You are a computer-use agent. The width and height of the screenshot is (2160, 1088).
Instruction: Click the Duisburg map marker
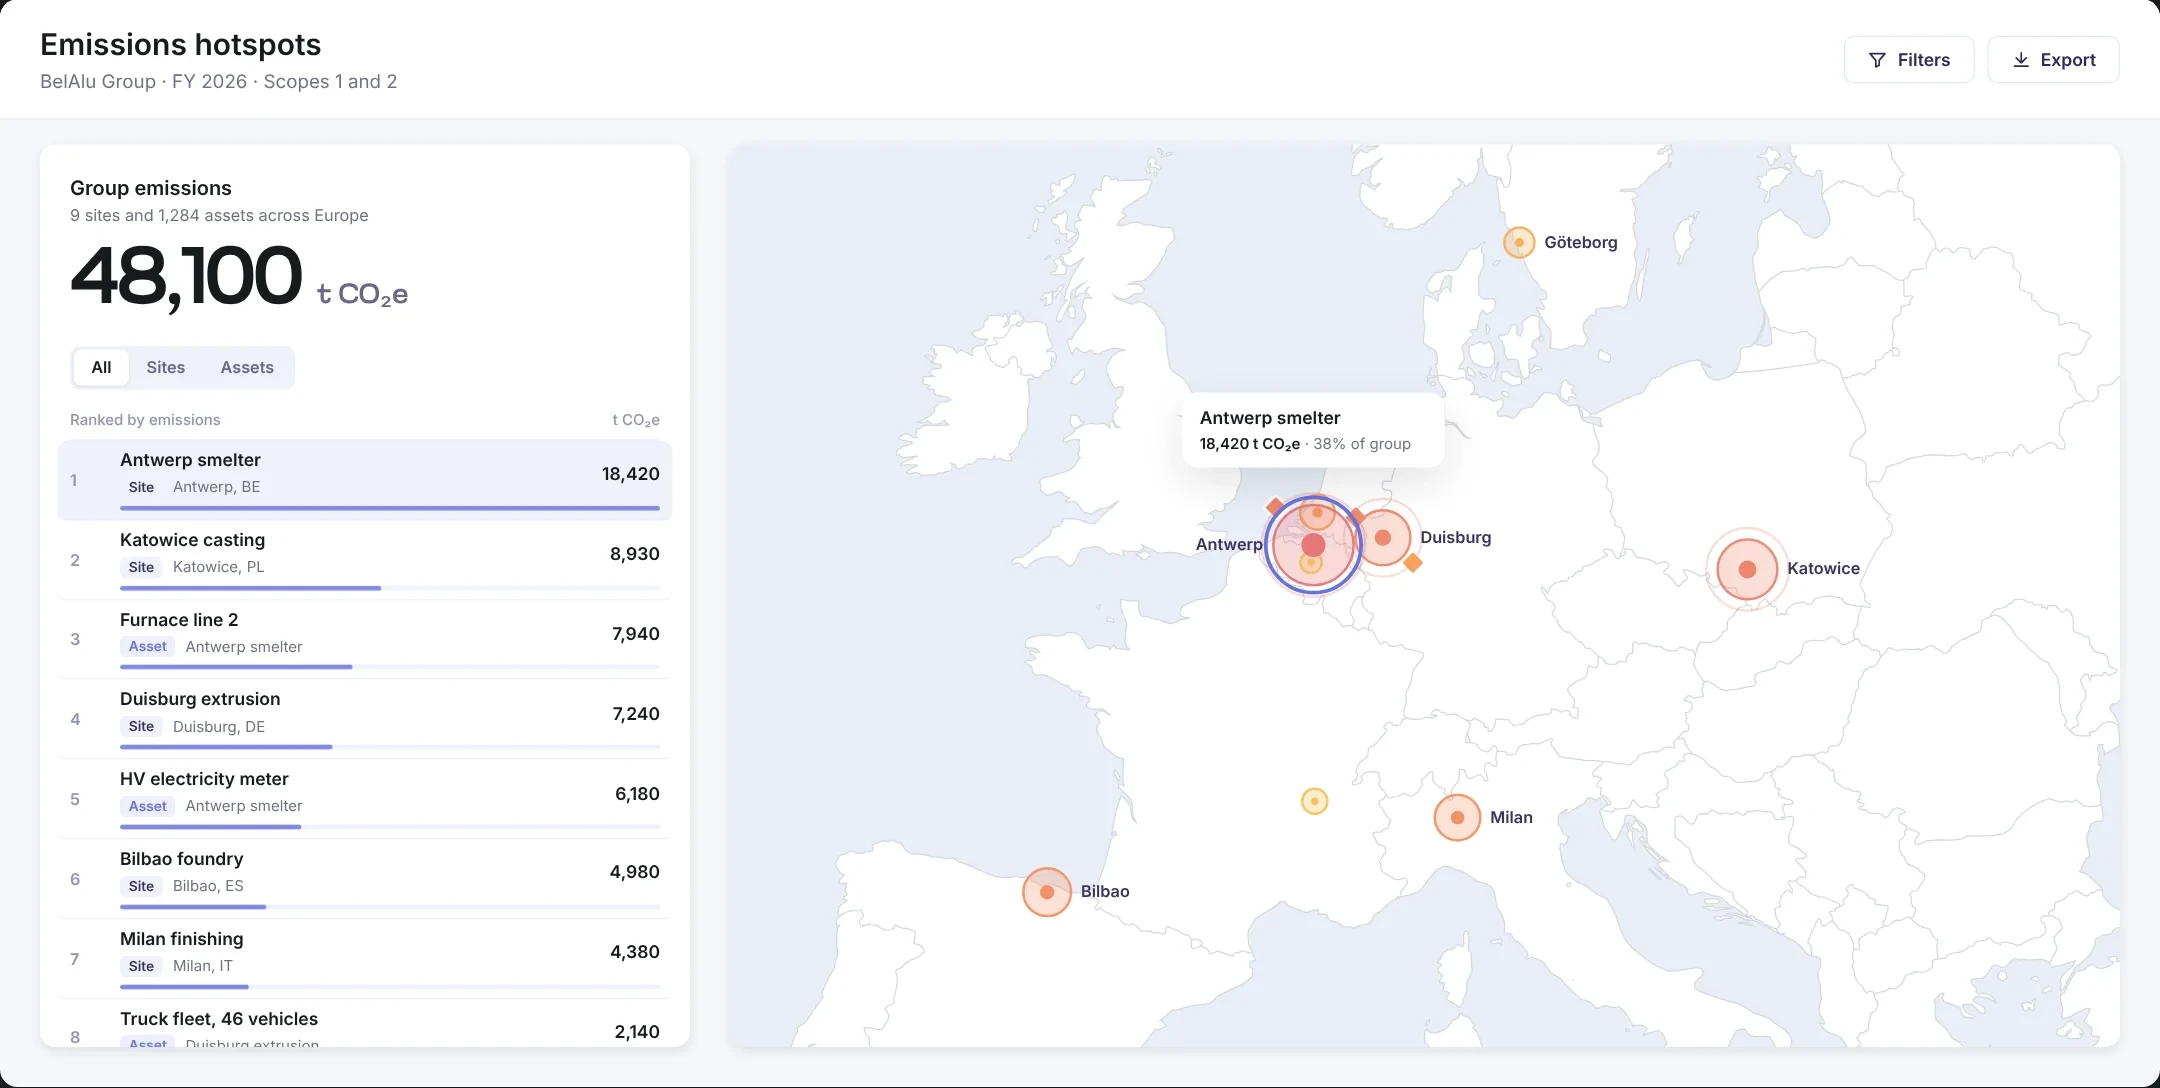[x=1383, y=538]
